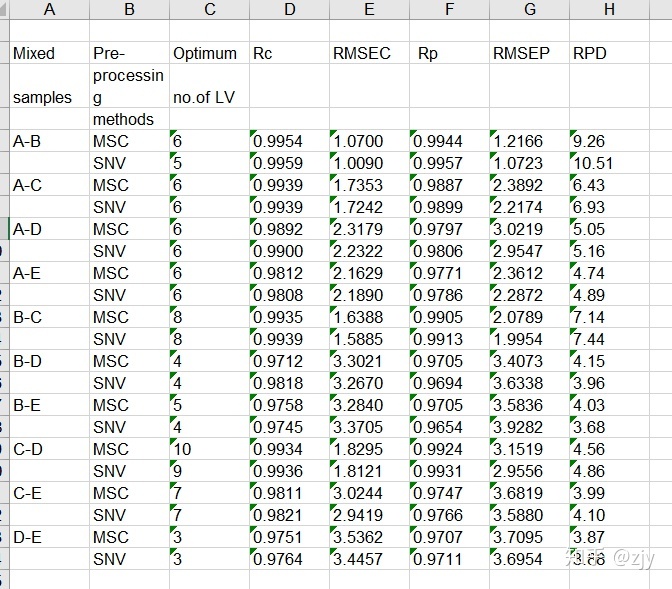Screen dimensions: 672x589
Task: Click RMSEP value 1.9954
Action: tap(530, 339)
